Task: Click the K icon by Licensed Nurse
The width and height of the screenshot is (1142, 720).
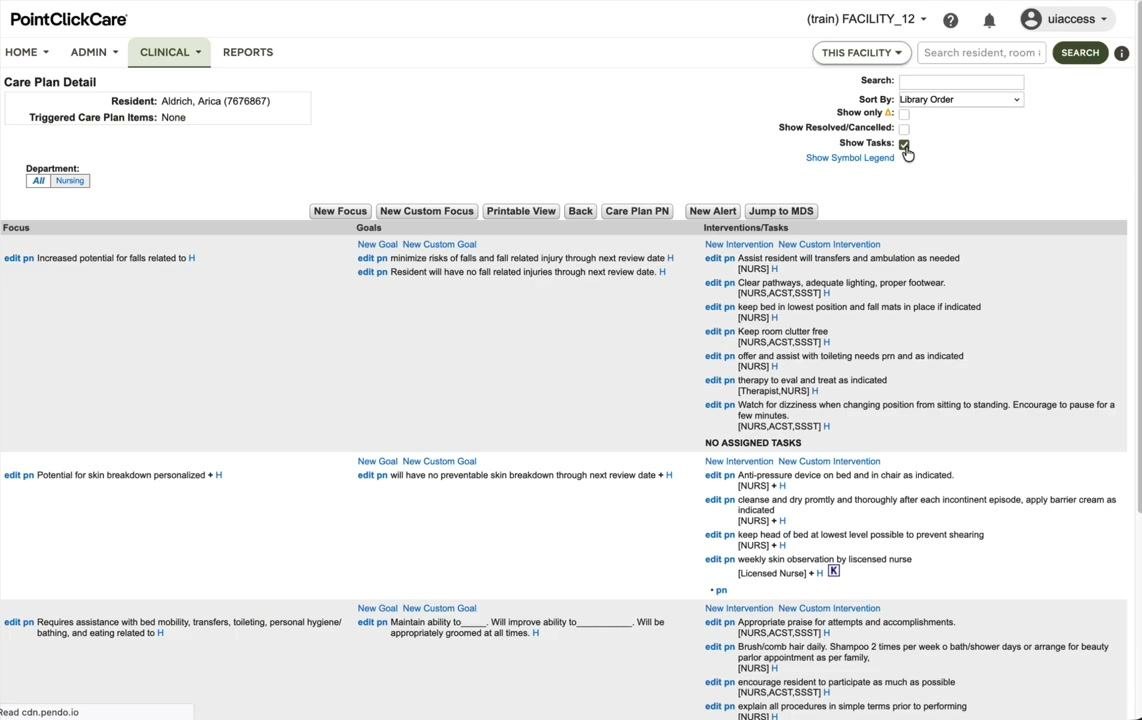Action: (834, 571)
